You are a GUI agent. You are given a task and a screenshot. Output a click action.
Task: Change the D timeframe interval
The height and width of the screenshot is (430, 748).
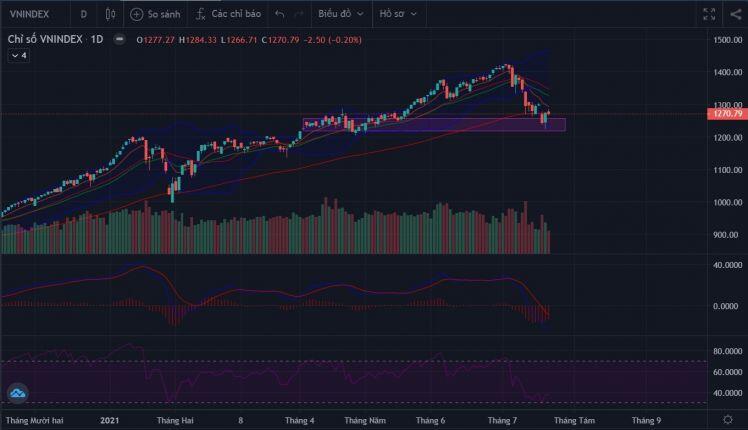point(84,14)
